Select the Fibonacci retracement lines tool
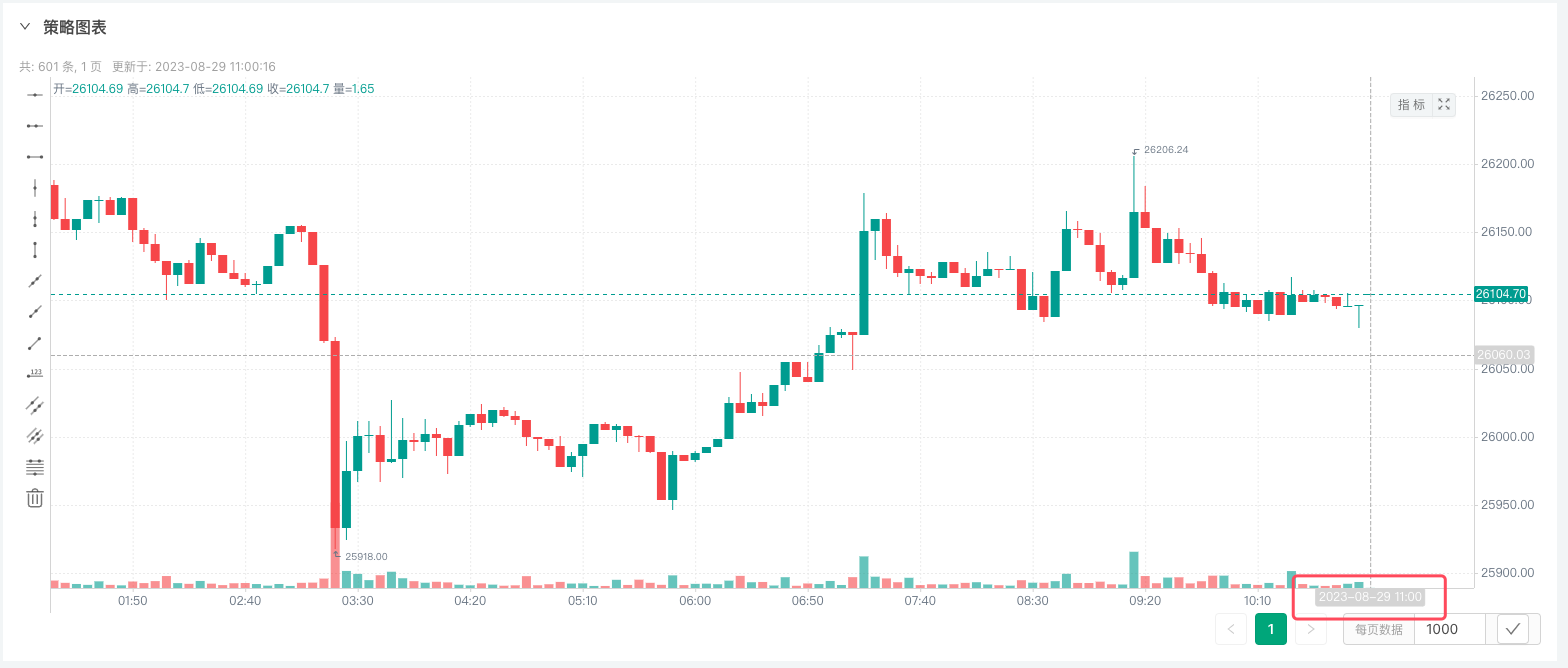This screenshot has width=1568, height=668. point(35,467)
